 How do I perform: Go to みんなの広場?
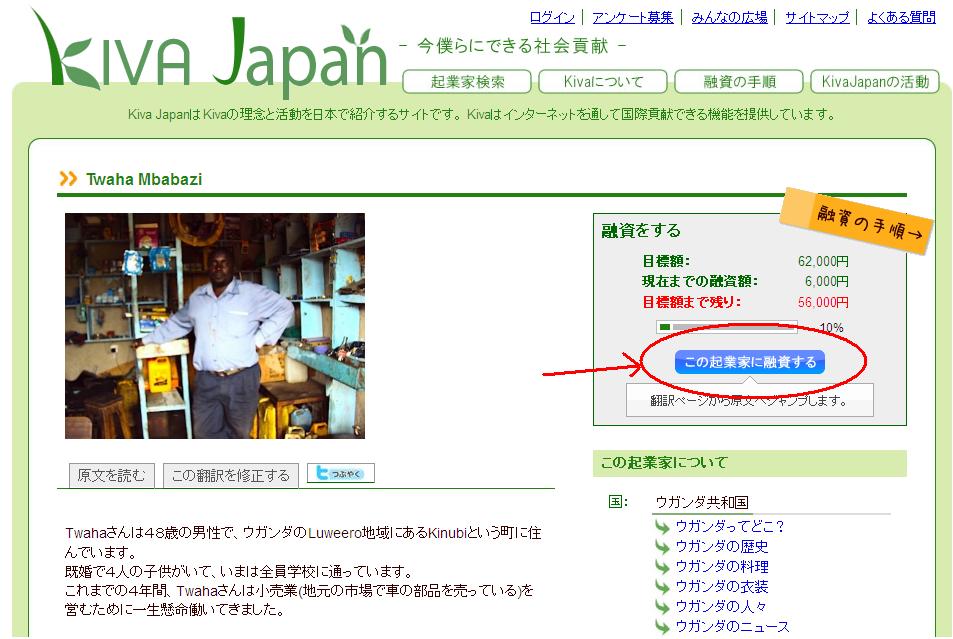point(729,17)
